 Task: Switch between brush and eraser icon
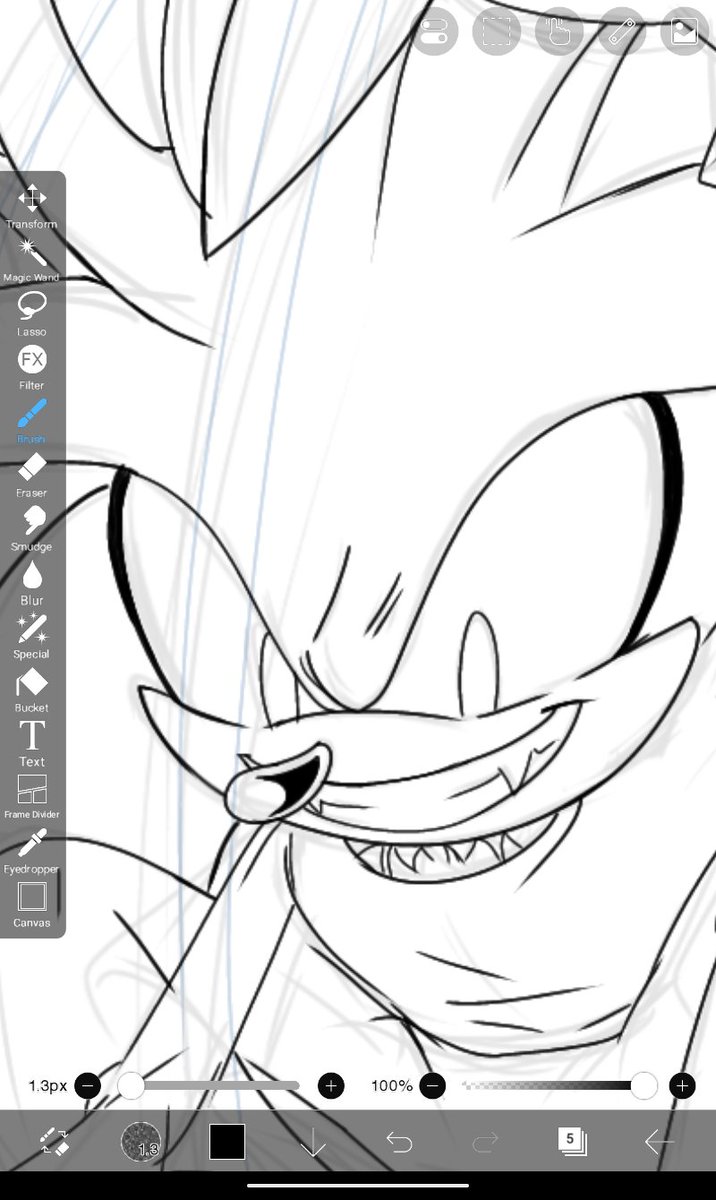53,1141
